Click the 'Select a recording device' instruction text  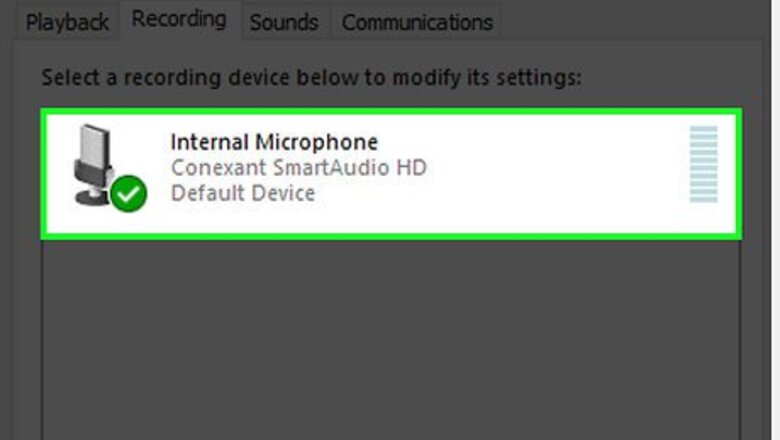[x=311, y=76]
